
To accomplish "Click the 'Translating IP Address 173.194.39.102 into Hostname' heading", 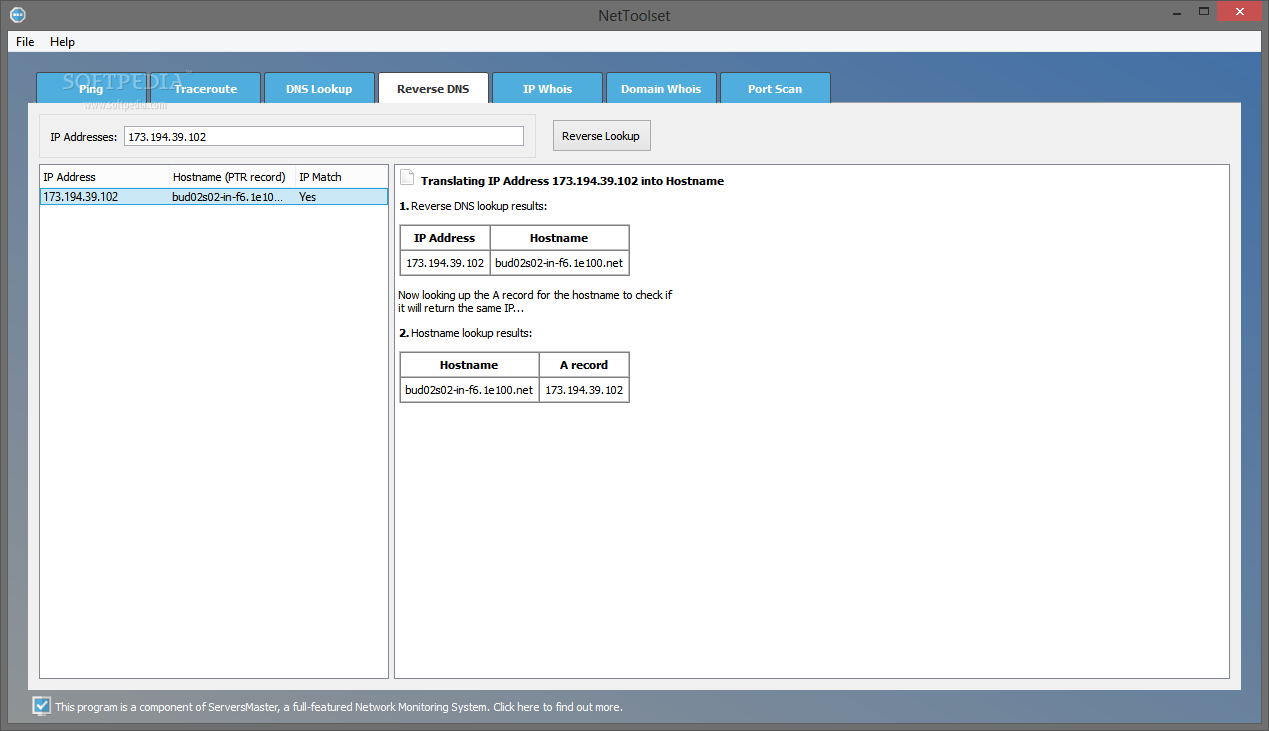I will pyautogui.click(x=572, y=181).
